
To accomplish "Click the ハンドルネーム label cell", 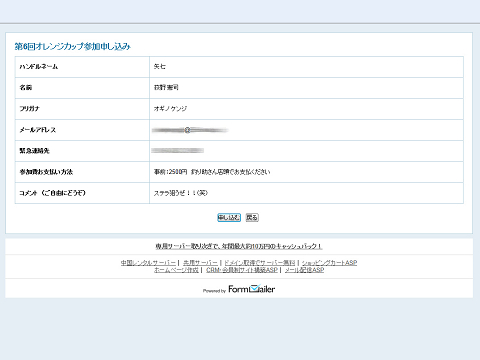I will [x=82, y=67].
